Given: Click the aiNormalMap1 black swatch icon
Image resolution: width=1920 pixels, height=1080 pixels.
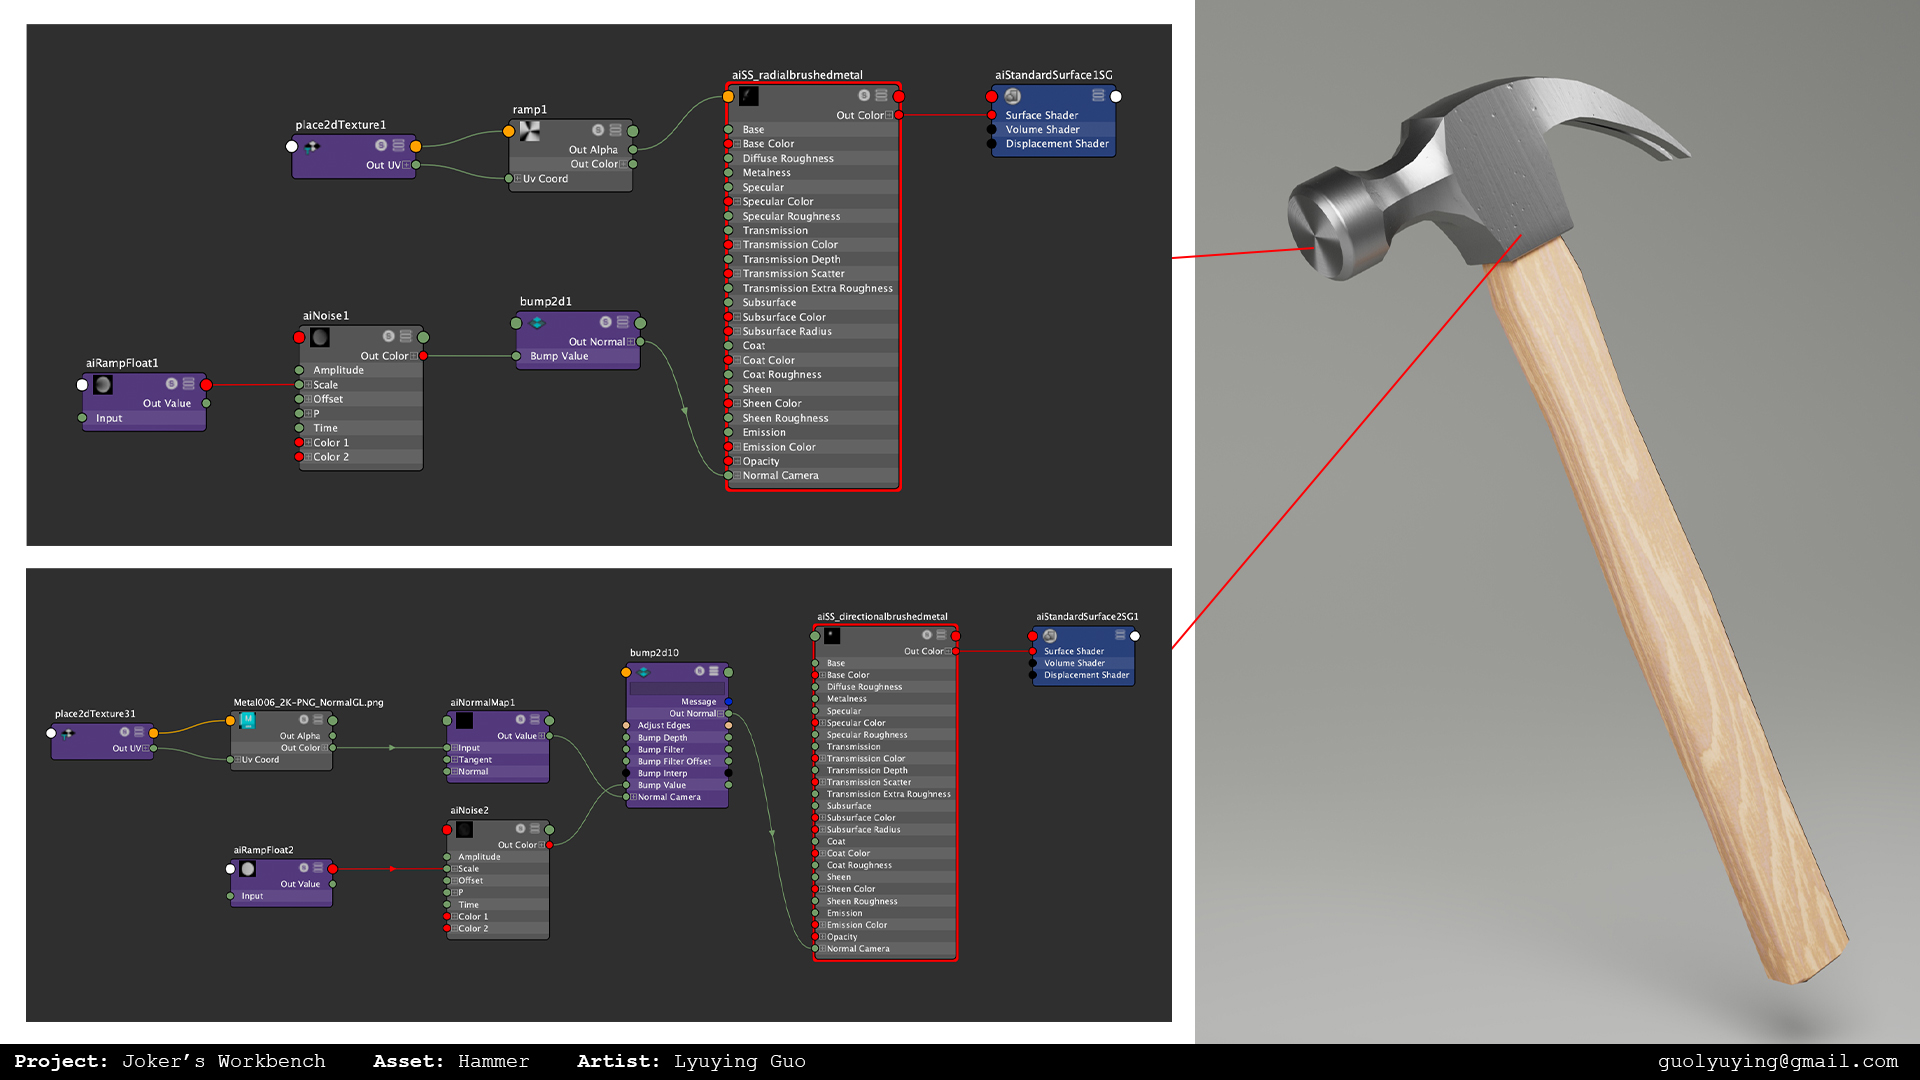Looking at the screenshot, I should pyautogui.click(x=465, y=720).
